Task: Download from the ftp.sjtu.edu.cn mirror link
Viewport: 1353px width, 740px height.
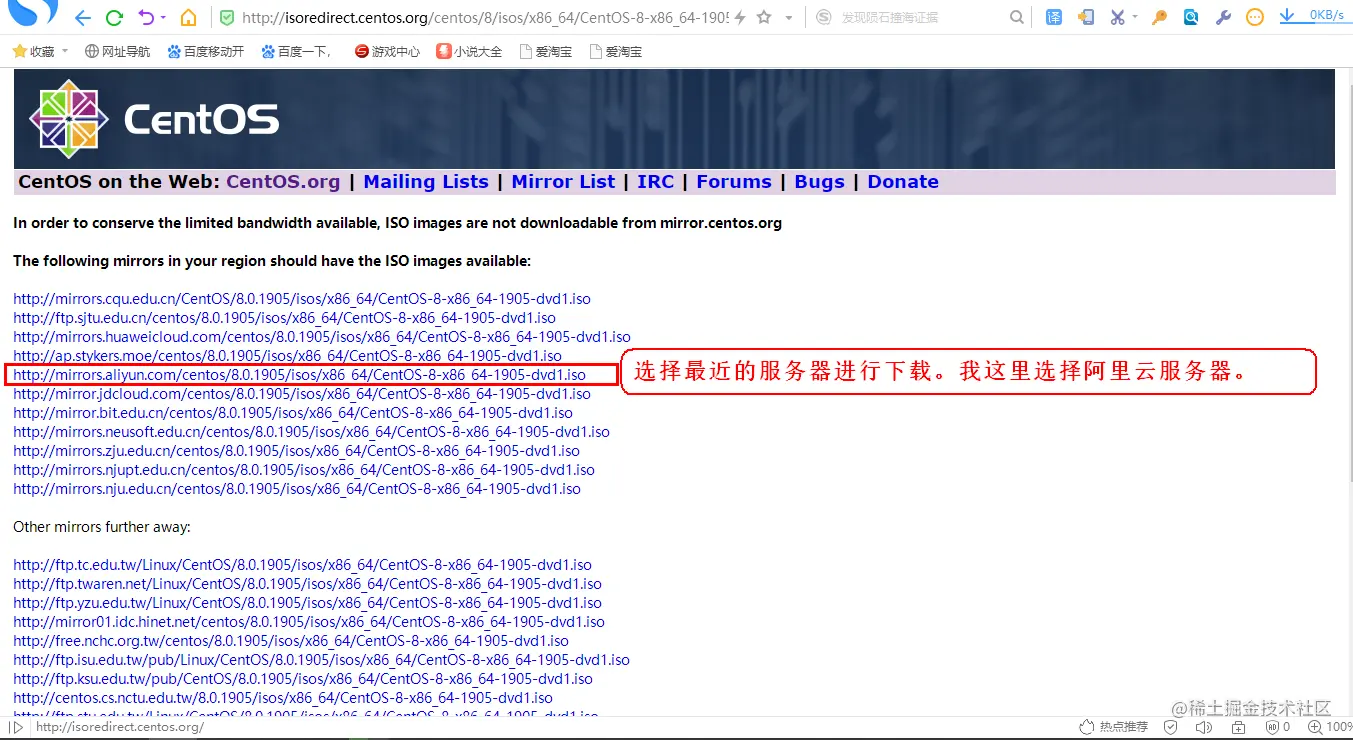Action: 284,318
